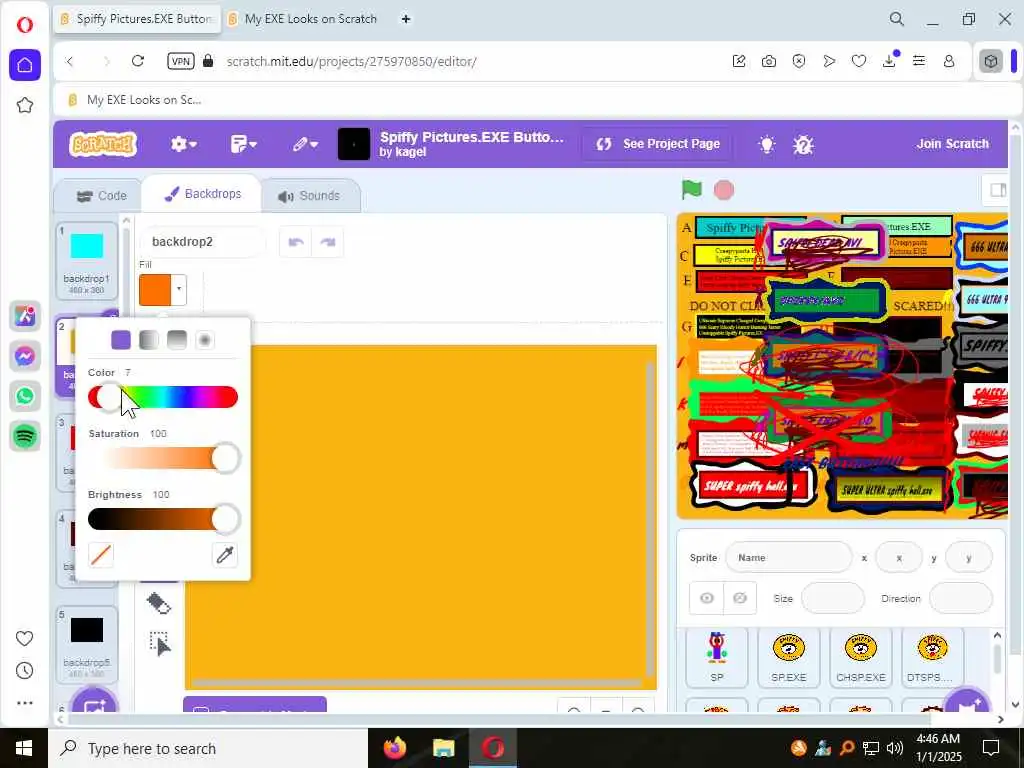Click the undo arrow
Image resolution: width=1024 pixels, height=768 pixels.
click(296, 242)
